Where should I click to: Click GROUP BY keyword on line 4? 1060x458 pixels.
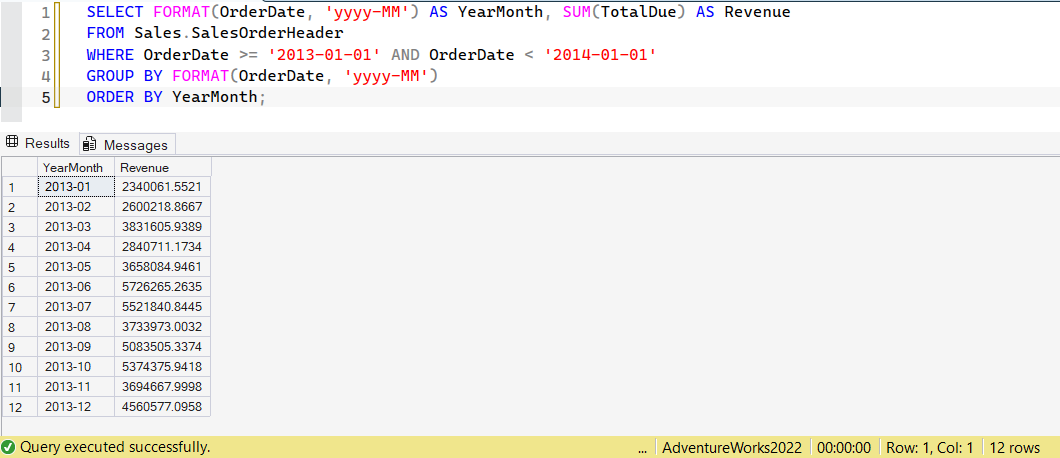(x=124, y=76)
